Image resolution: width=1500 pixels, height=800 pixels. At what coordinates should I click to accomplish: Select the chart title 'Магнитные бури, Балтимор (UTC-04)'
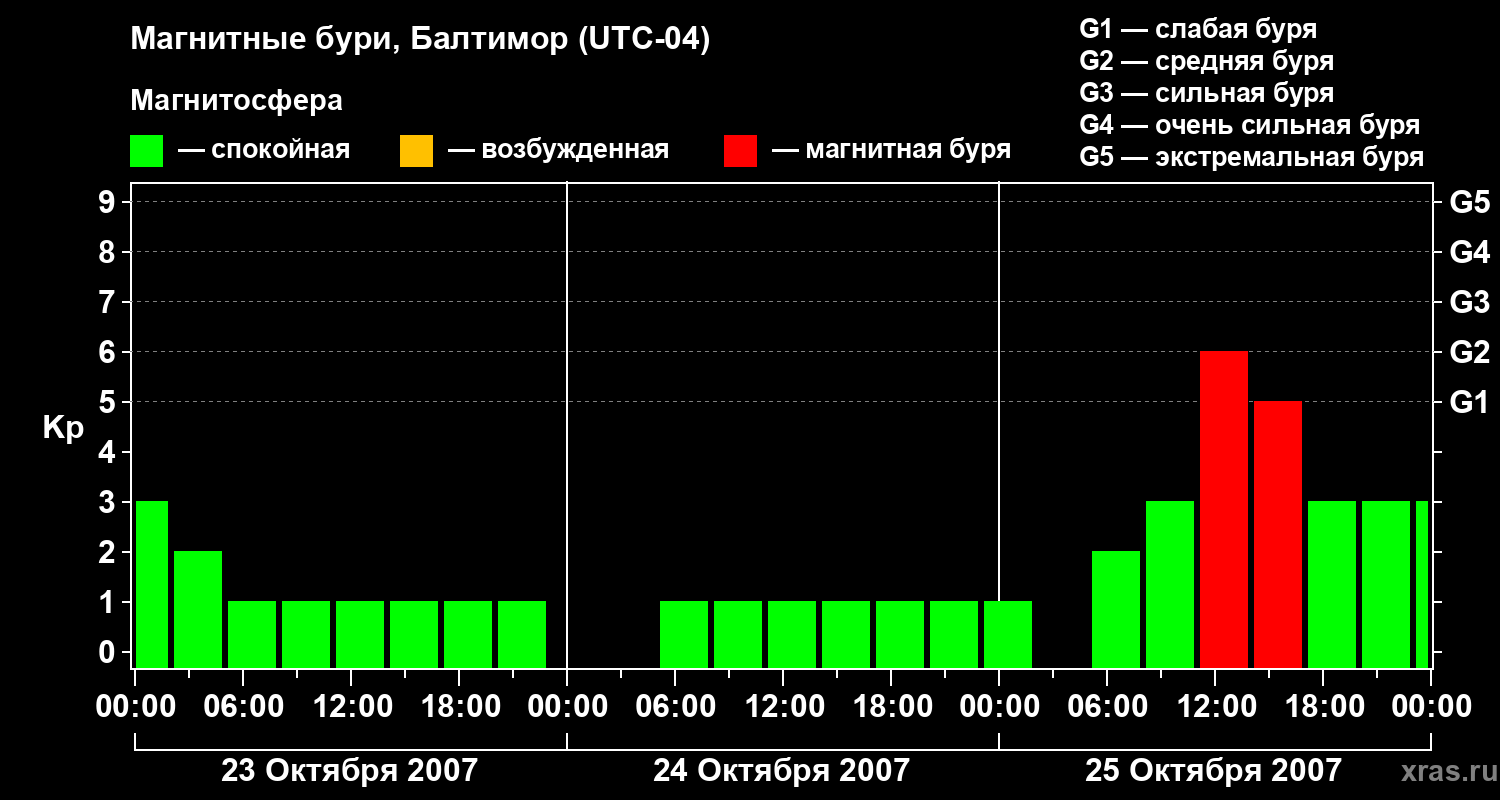point(420,40)
